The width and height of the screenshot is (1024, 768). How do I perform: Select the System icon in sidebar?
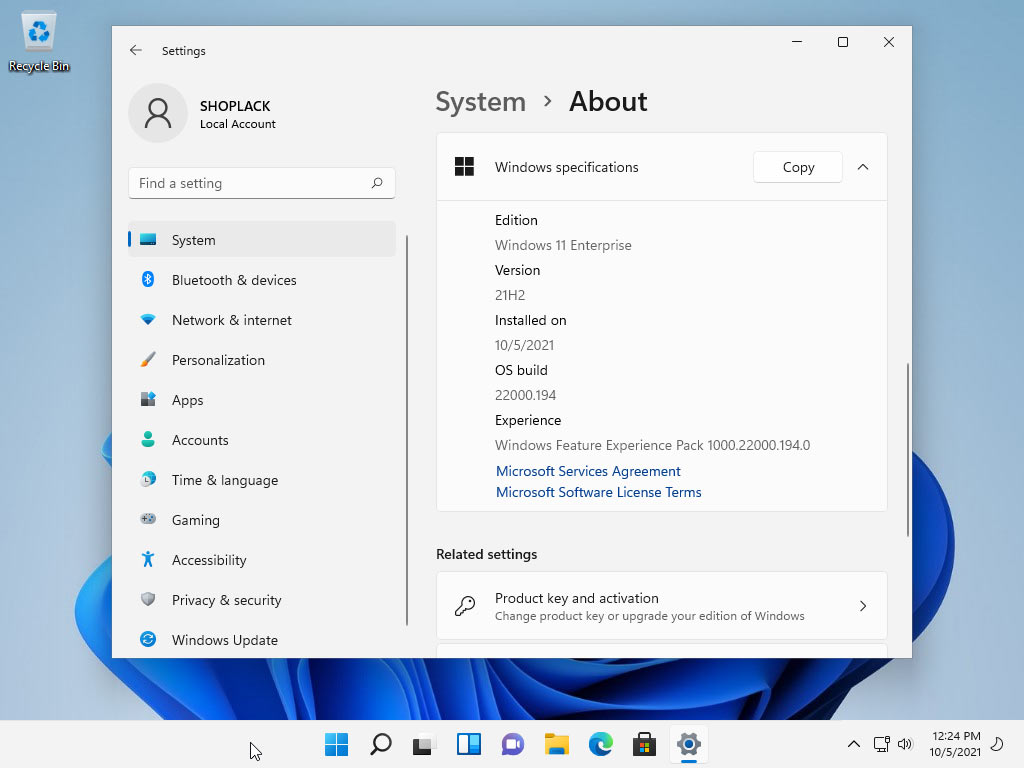click(x=148, y=240)
